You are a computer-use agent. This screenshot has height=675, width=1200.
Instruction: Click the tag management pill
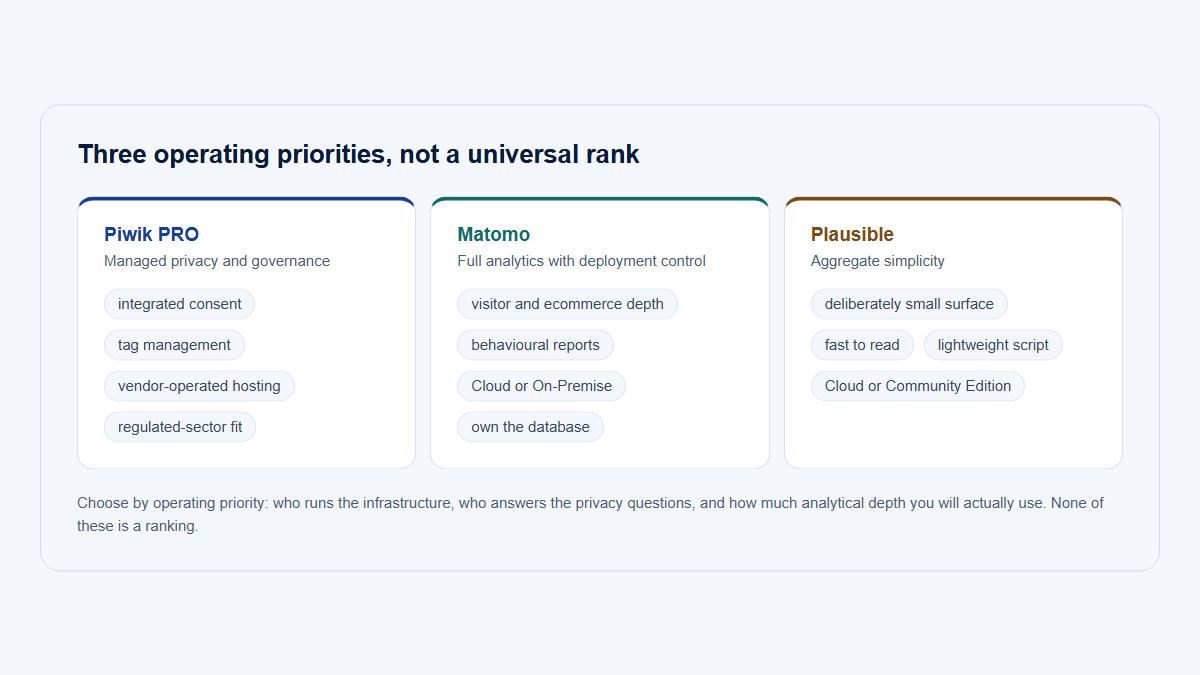click(x=174, y=345)
